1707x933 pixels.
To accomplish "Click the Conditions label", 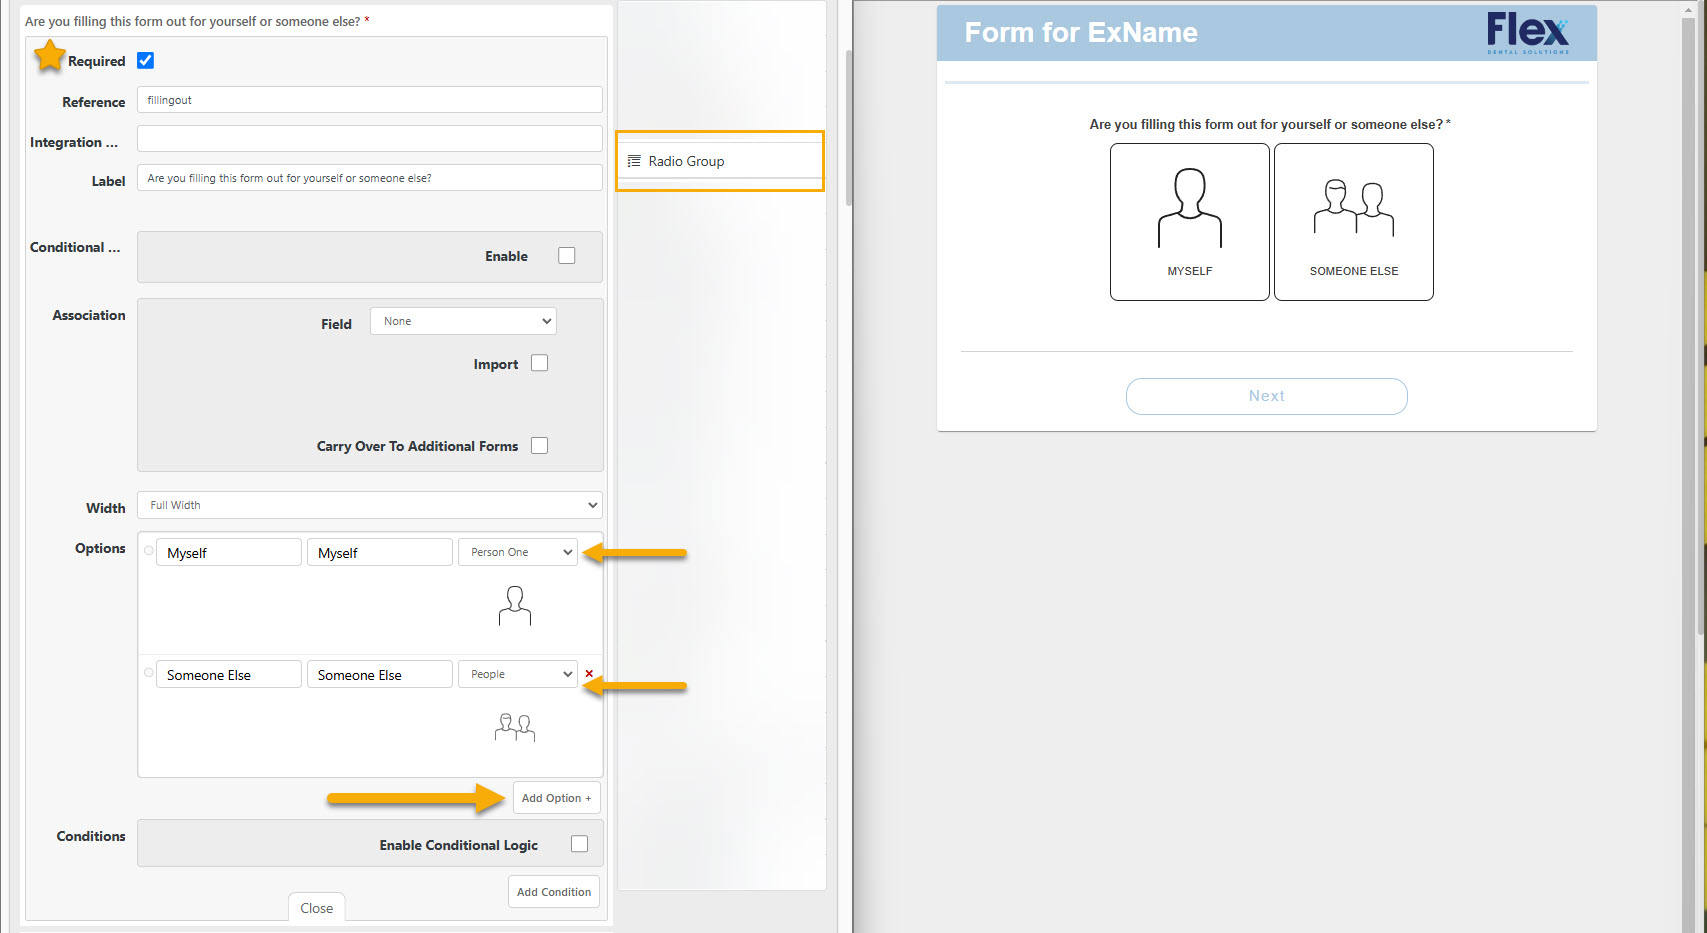I will (x=91, y=836).
